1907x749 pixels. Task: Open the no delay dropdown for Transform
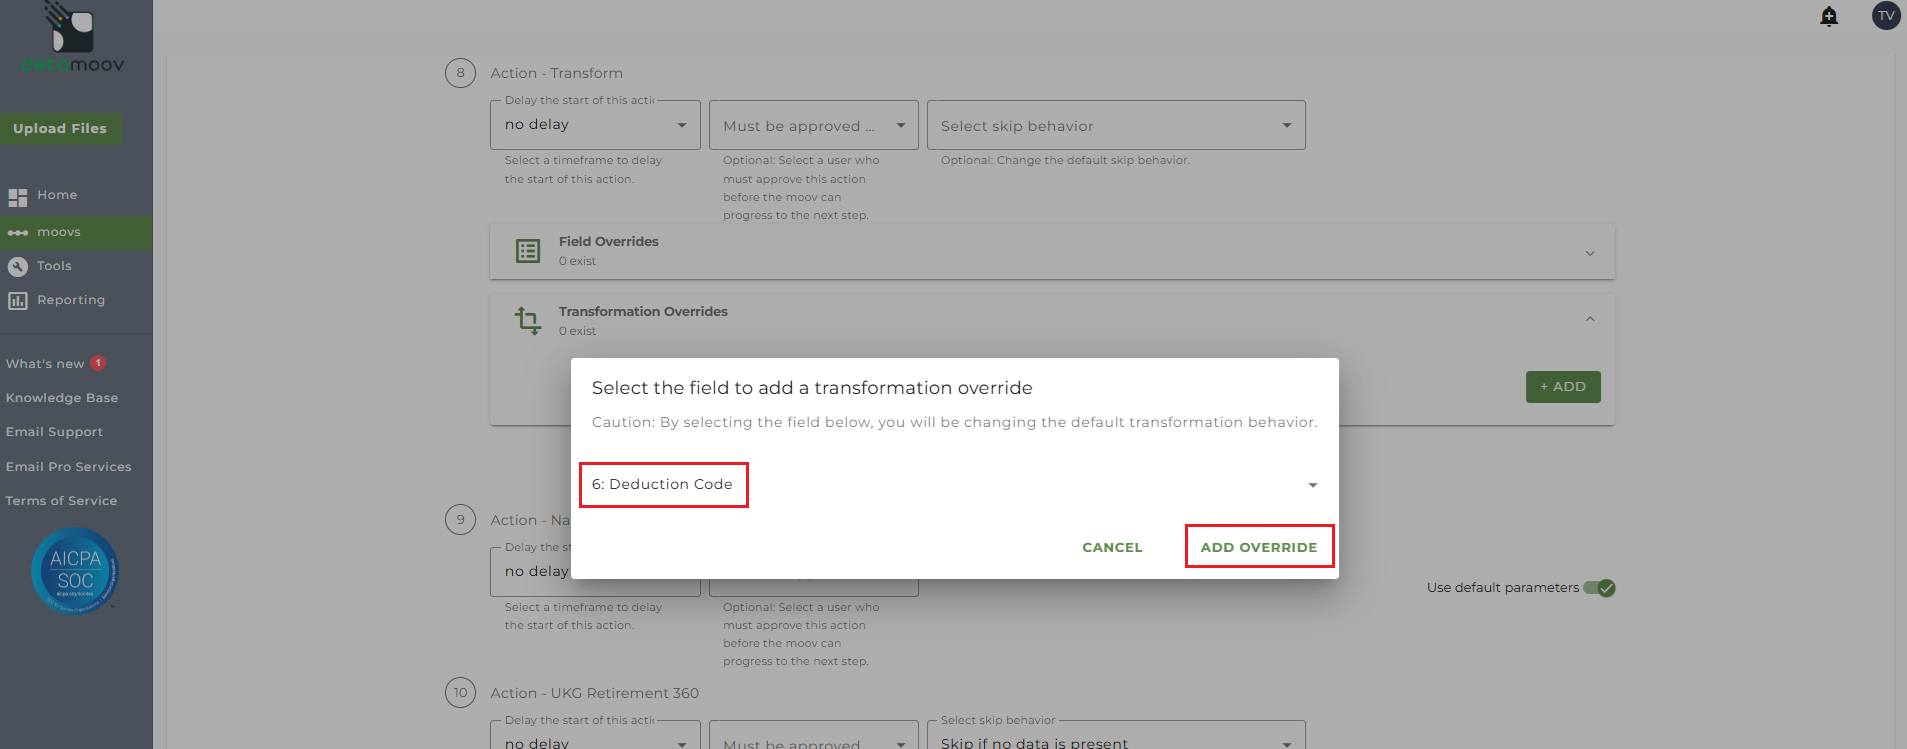click(x=595, y=125)
